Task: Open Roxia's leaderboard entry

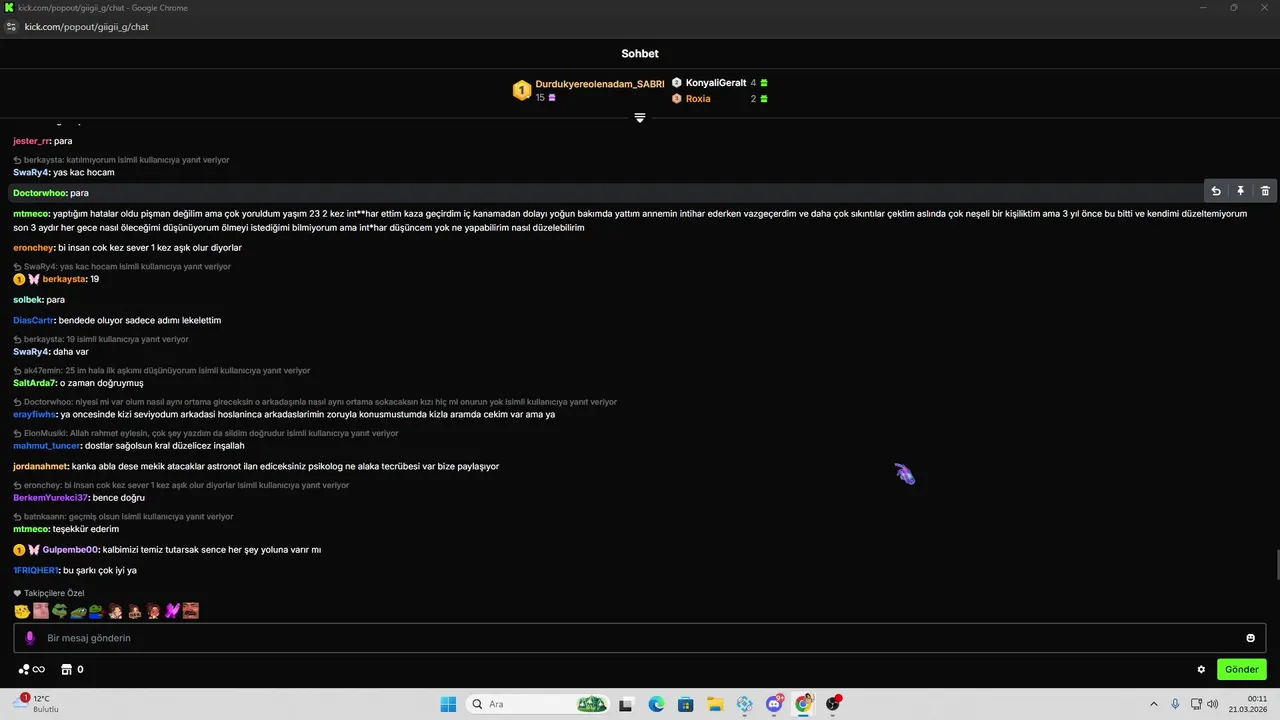Action: pos(698,99)
